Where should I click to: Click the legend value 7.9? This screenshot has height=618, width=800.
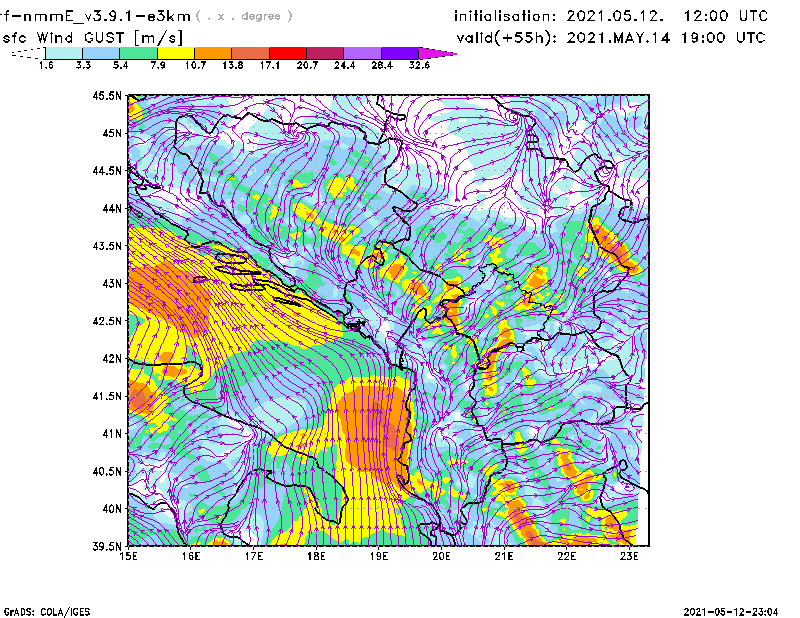tap(158, 65)
